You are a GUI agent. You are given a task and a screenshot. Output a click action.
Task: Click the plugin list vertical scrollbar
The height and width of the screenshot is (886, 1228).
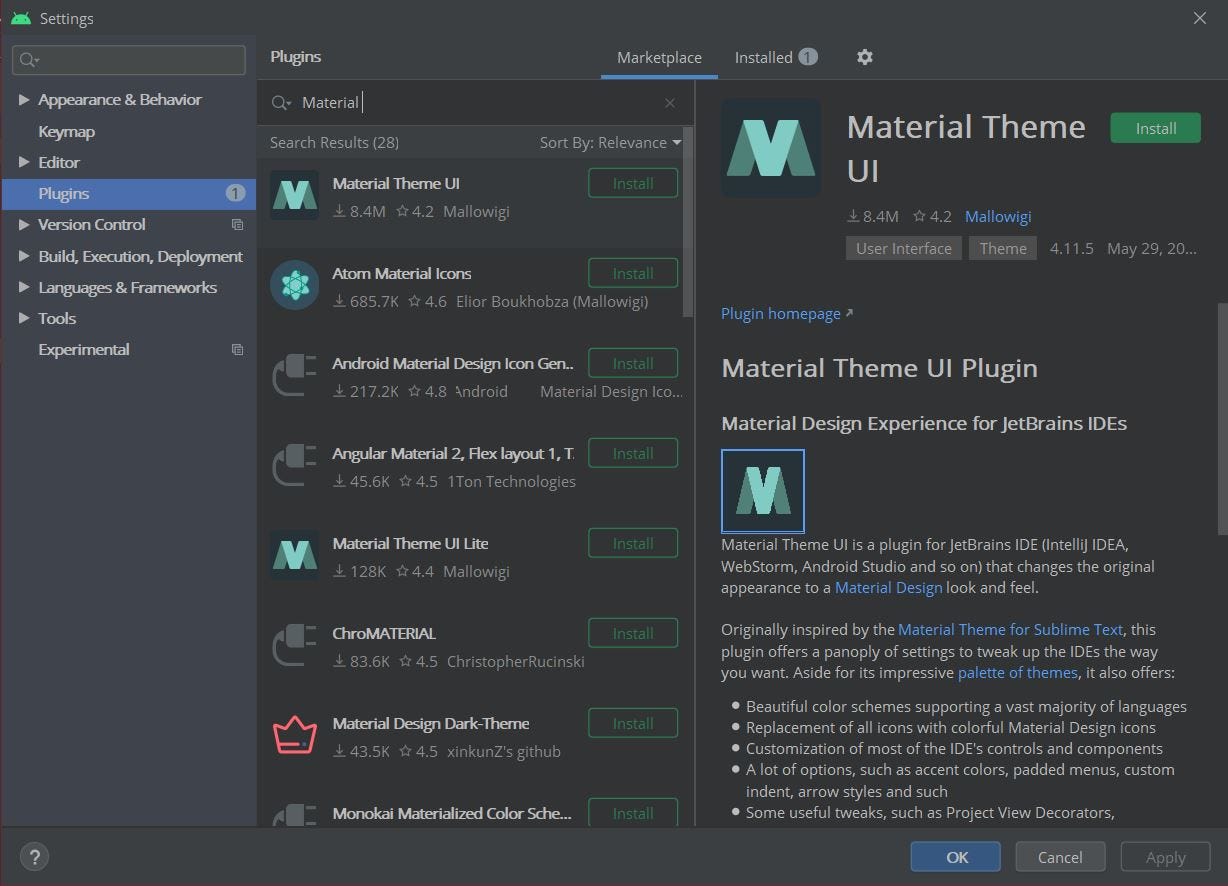(688, 222)
